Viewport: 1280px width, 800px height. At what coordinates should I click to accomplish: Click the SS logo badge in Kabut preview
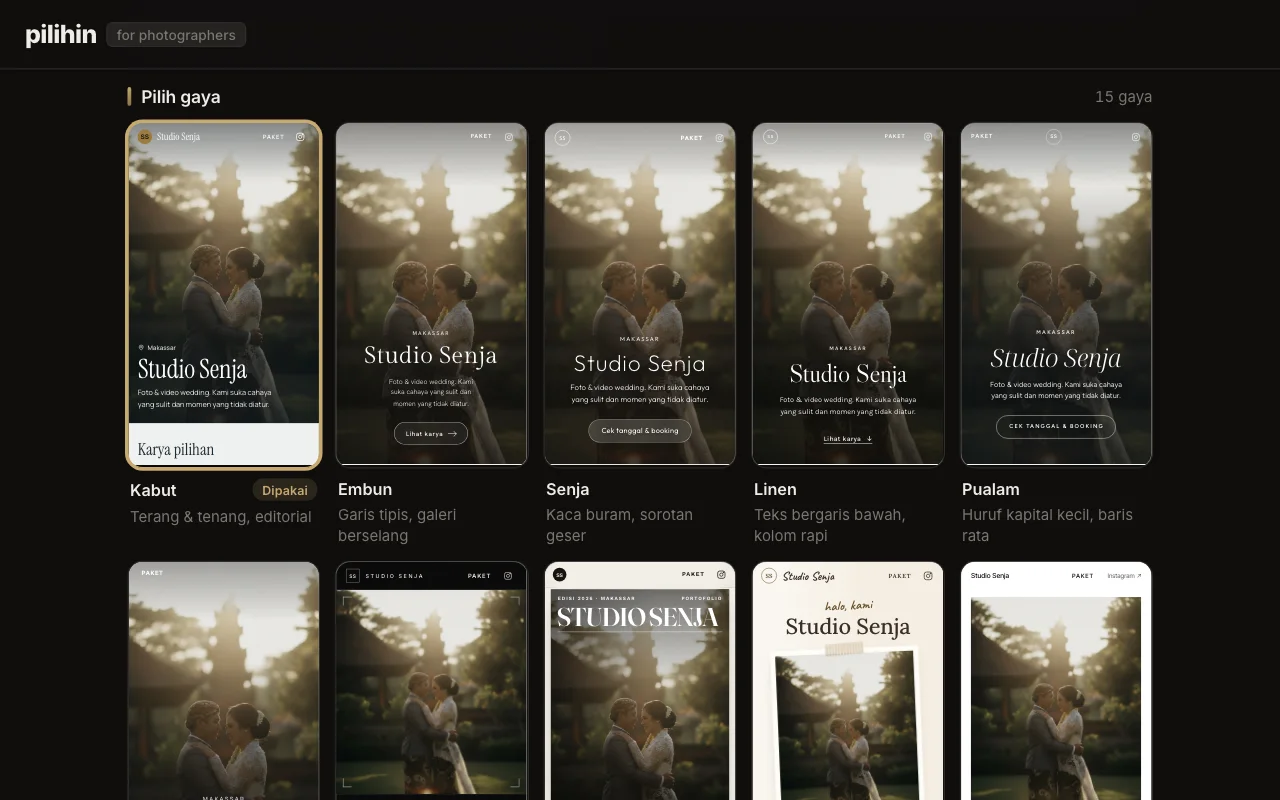coord(145,137)
